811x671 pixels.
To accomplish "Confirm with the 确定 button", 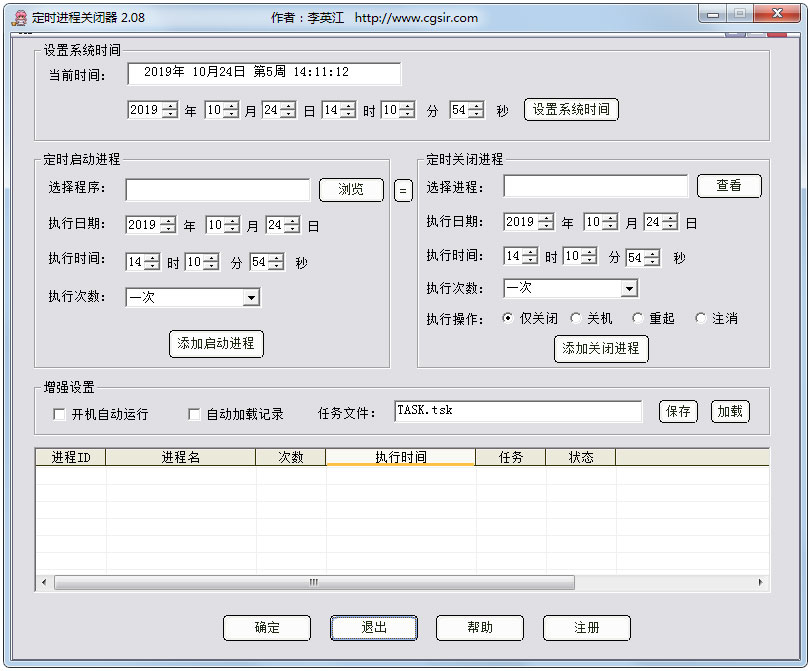I will (x=267, y=628).
